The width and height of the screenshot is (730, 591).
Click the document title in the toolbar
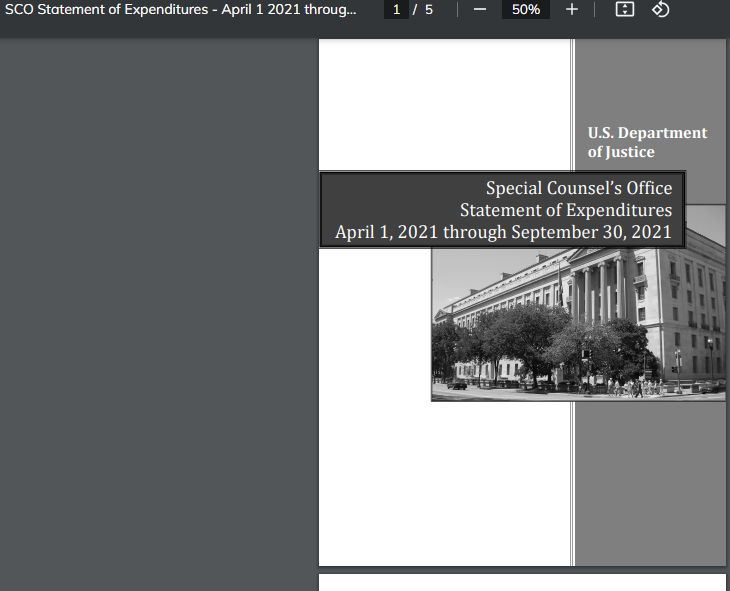coord(181,9)
